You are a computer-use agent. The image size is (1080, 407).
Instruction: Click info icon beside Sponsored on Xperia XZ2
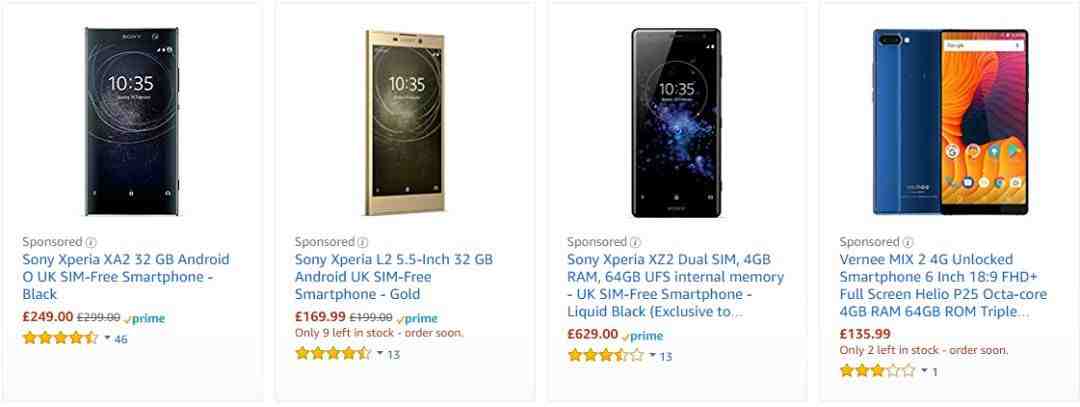point(635,242)
